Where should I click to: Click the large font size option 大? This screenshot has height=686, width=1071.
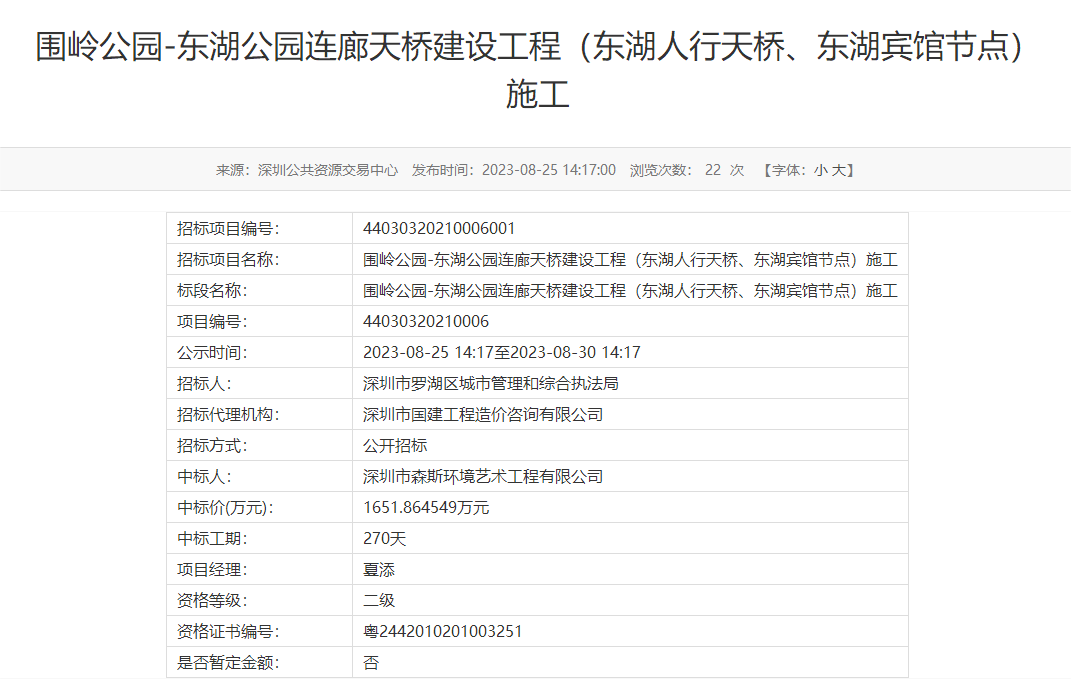[839, 170]
